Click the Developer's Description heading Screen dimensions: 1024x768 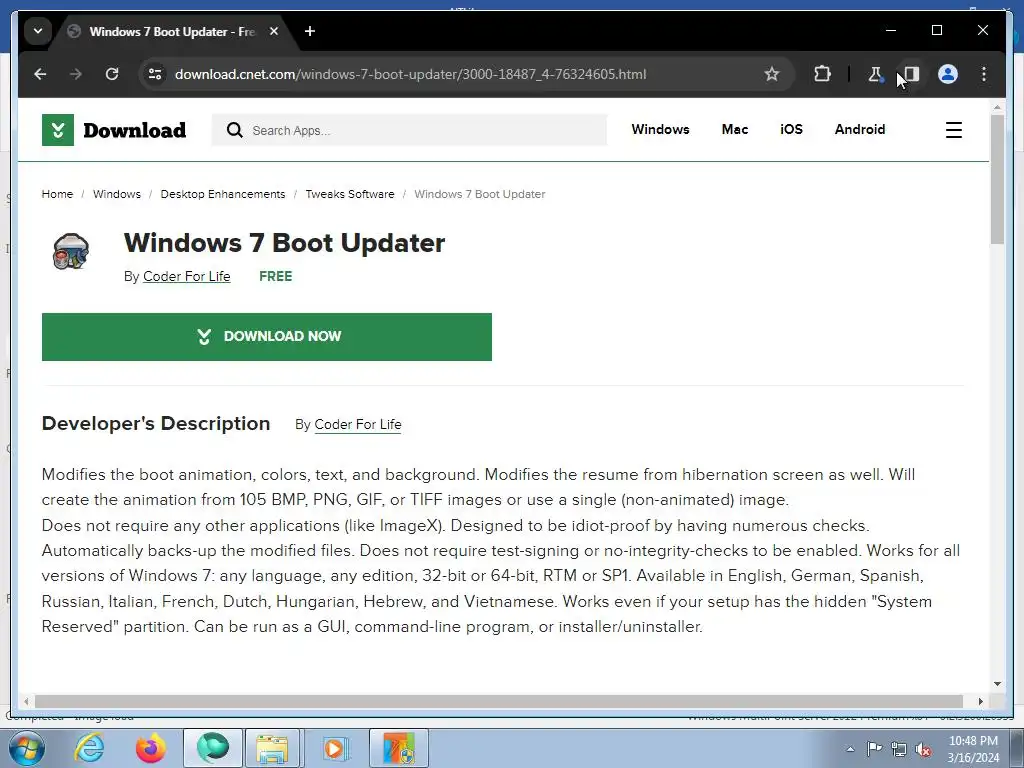click(x=155, y=423)
